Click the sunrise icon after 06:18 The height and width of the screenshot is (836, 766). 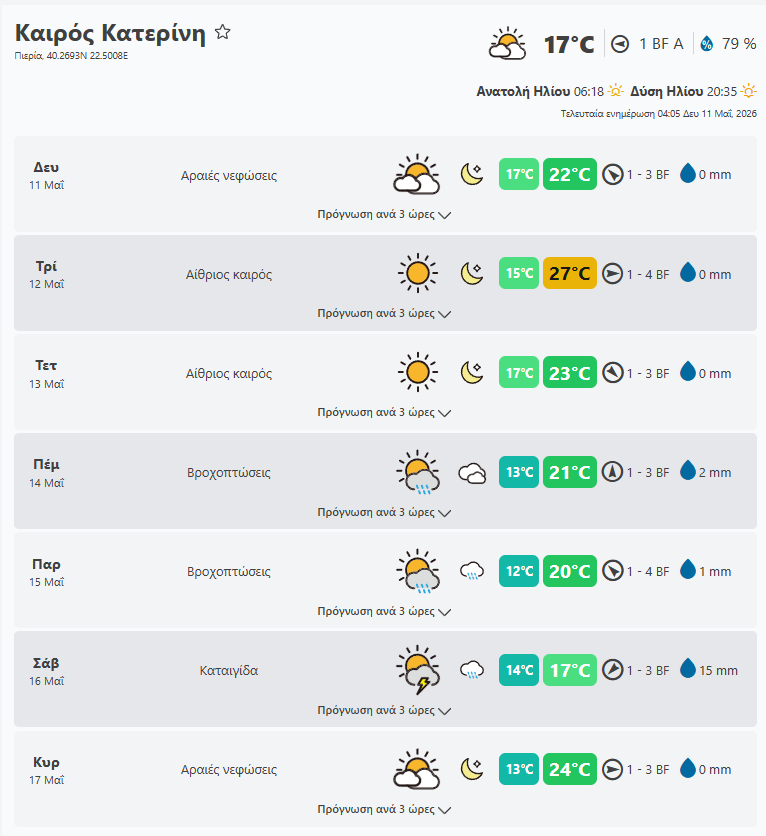pyautogui.click(x=616, y=91)
